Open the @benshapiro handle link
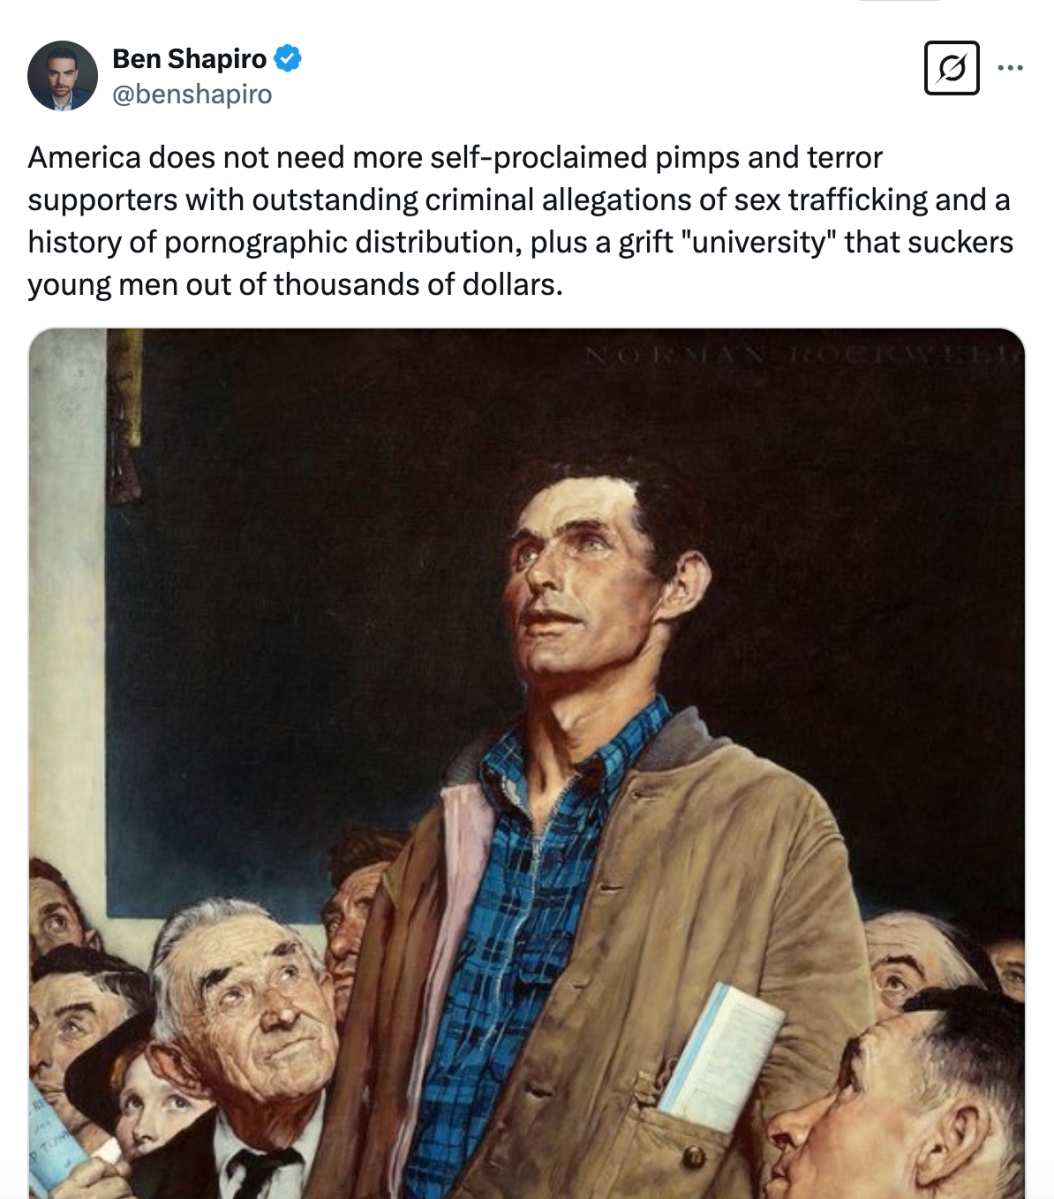The image size is (1054, 1199). point(192,94)
